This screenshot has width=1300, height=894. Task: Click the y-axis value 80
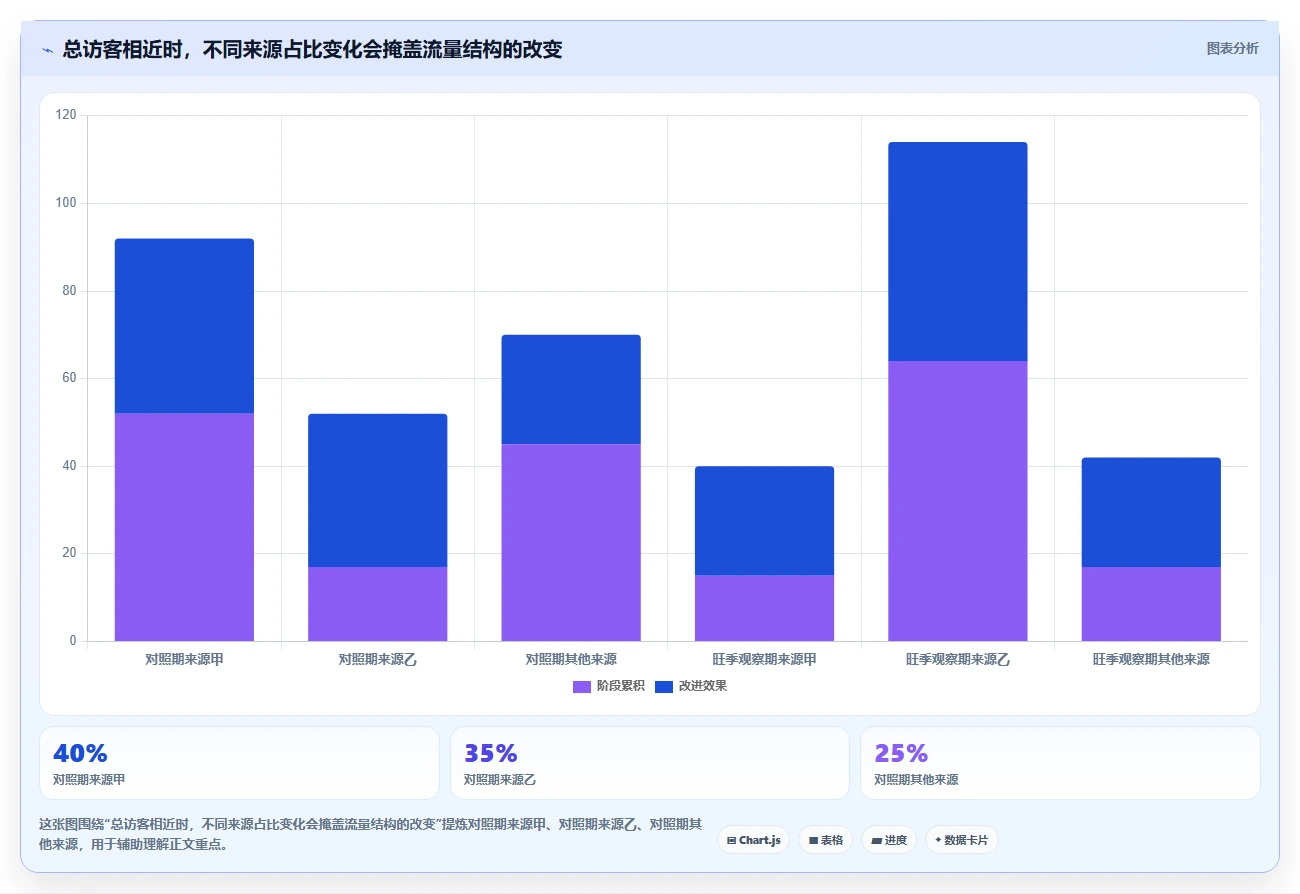pyautogui.click(x=69, y=291)
